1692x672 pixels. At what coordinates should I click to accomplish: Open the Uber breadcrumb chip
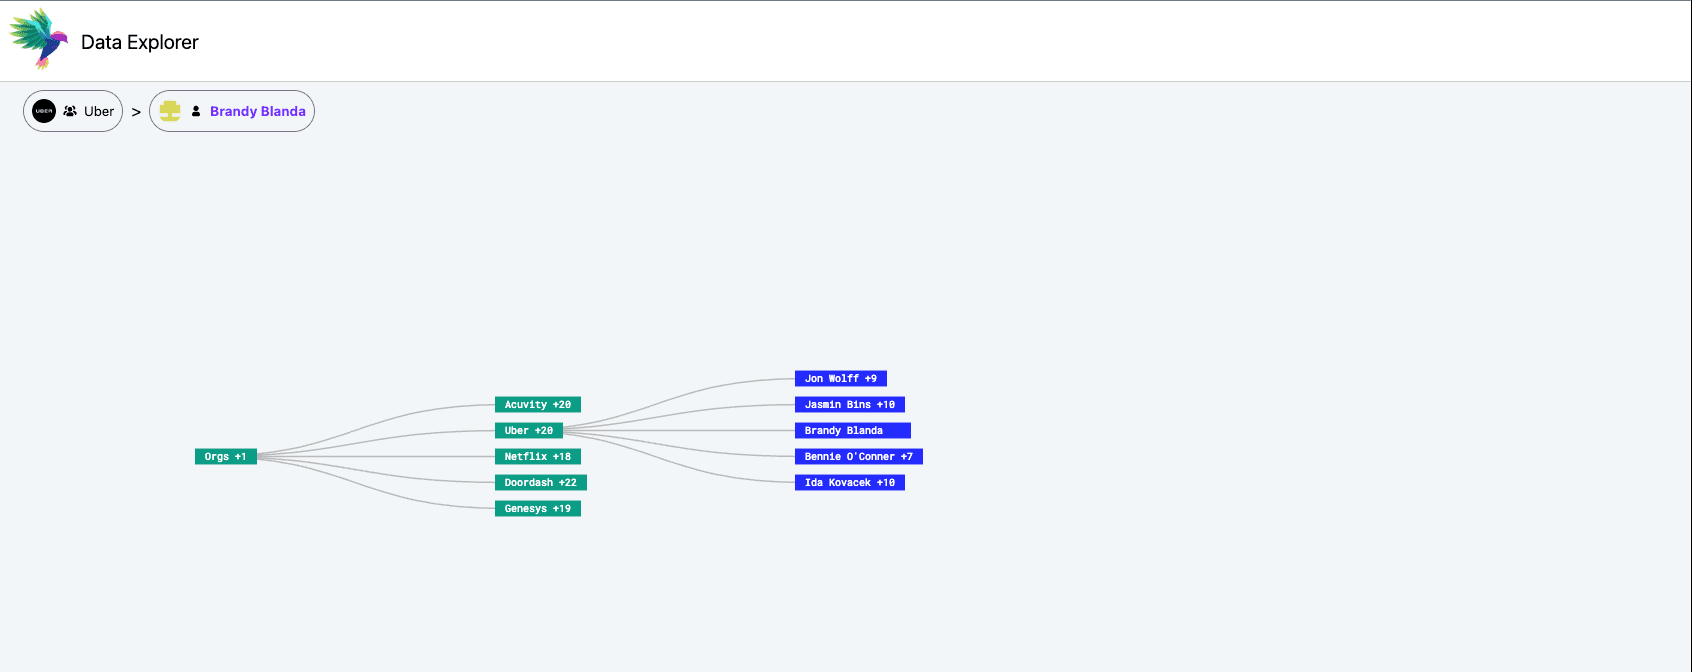coord(73,111)
